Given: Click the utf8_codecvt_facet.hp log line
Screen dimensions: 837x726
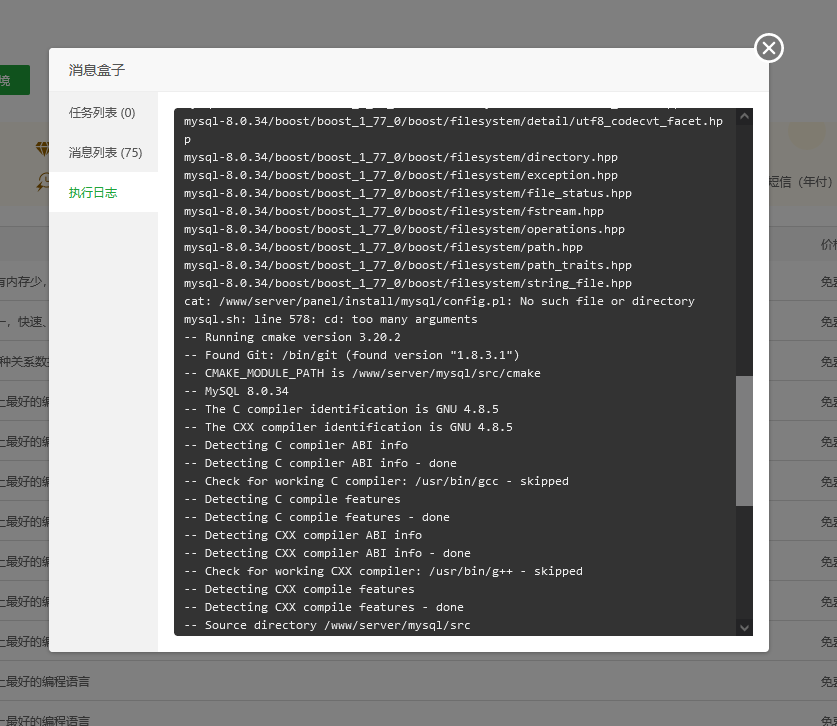Looking at the screenshot, I should point(453,130).
